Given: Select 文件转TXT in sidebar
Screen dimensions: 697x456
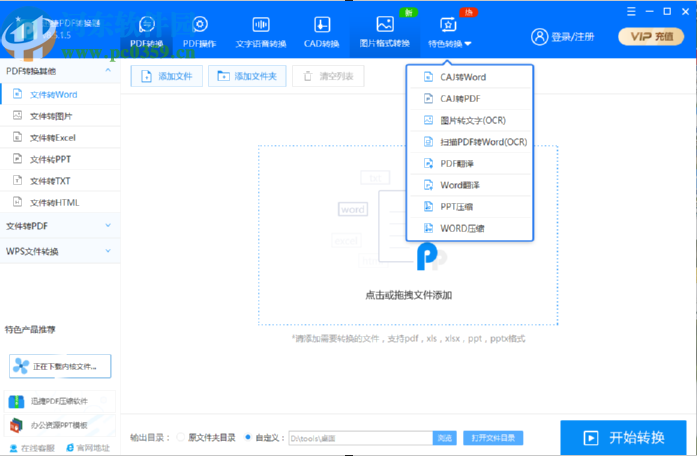Looking at the screenshot, I should (x=60, y=180).
